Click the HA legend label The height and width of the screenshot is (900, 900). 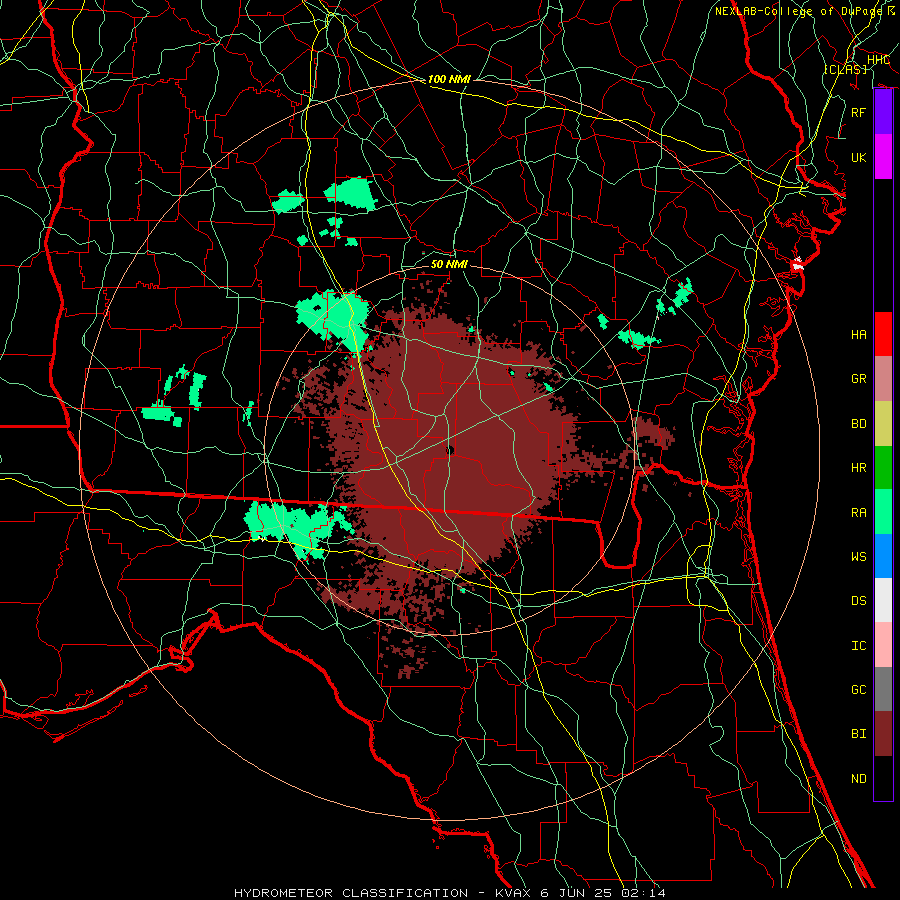(858, 334)
